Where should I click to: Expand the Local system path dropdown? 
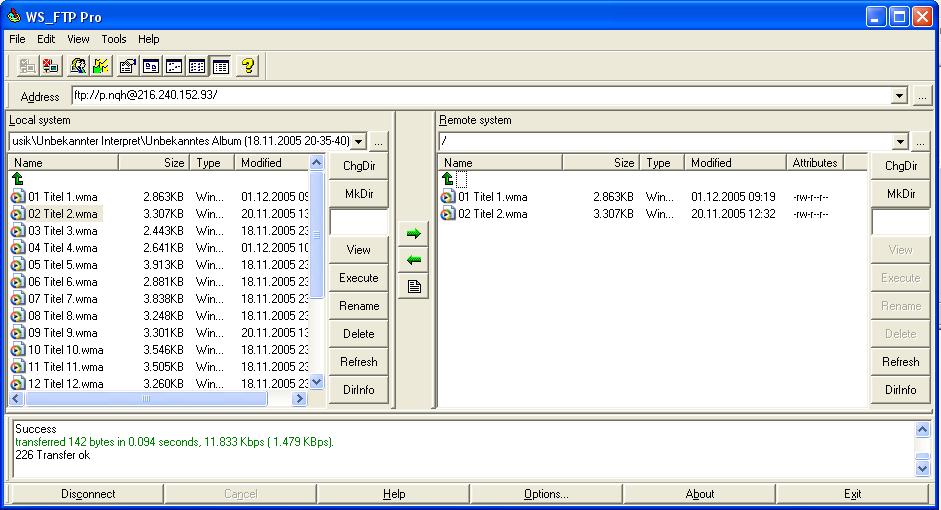coord(358,142)
